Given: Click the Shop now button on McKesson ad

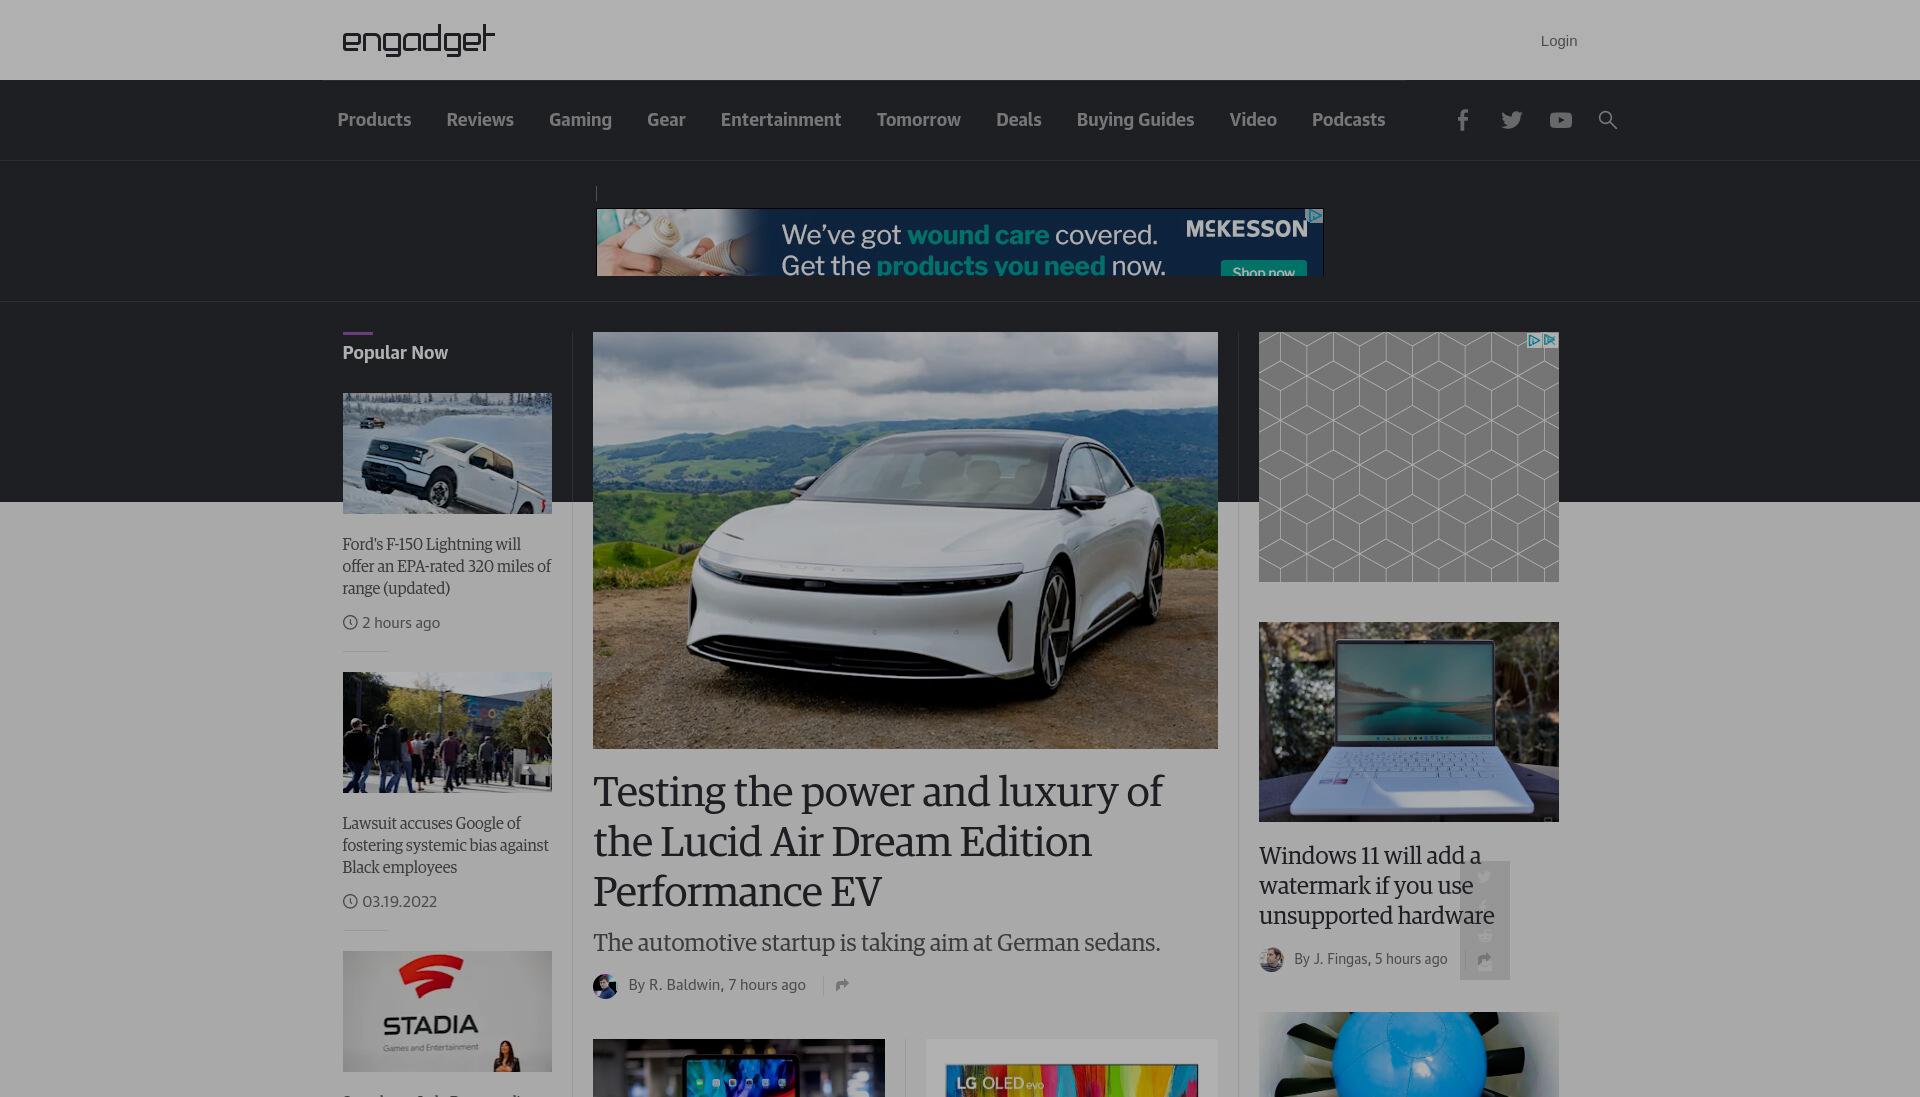Looking at the screenshot, I should [x=1263, y=269].
